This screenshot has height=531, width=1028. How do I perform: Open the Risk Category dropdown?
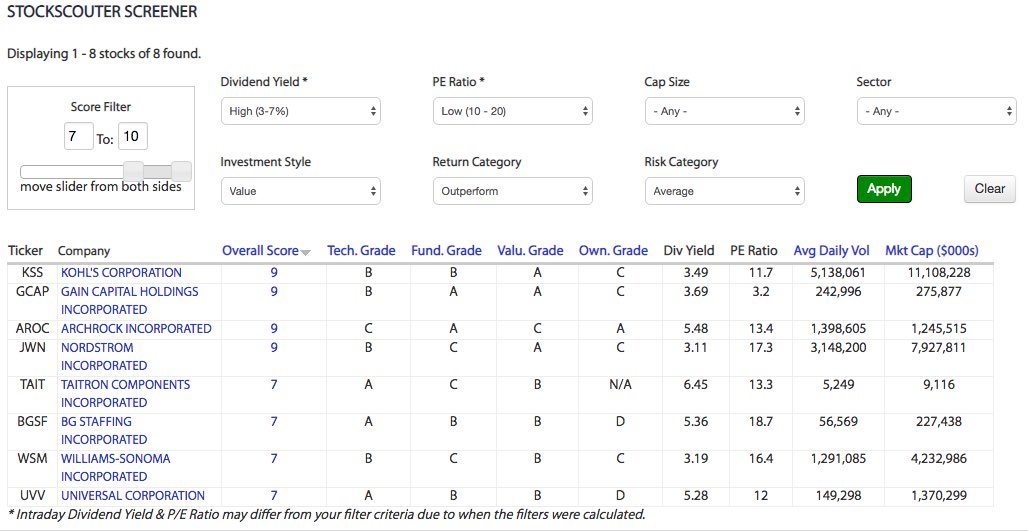click(x=724, y=191)
